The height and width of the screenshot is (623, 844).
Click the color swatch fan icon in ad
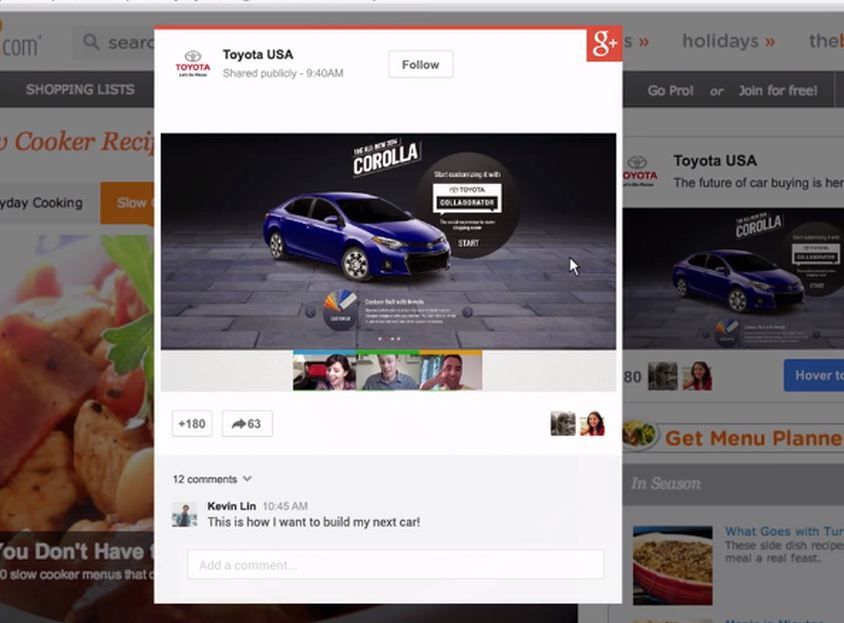[340, 310]
